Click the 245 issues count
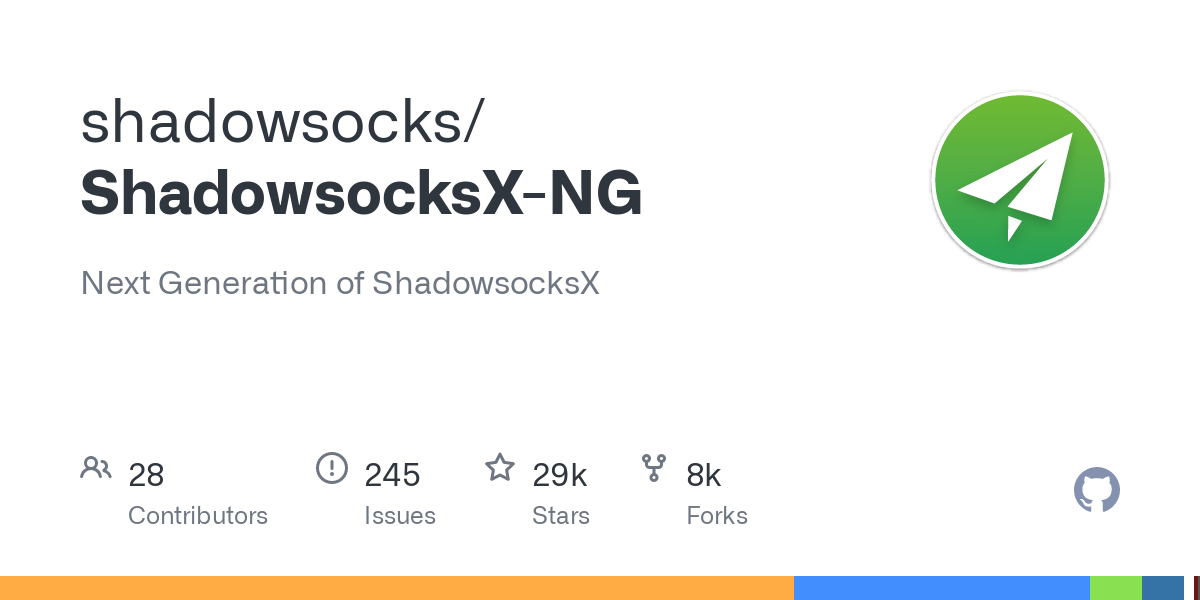The height and width of the screenshot is (600, 1200). coord(392,475)
